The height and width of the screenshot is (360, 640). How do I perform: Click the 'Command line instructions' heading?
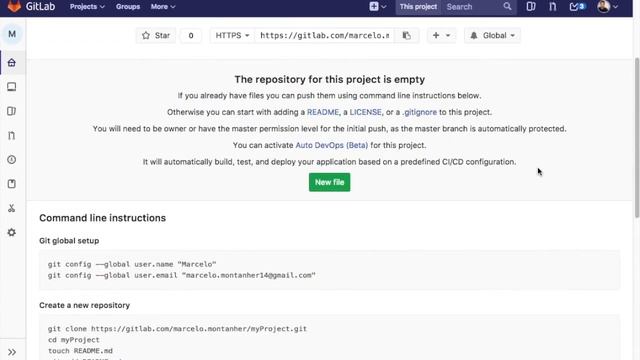tap(102, 218)
